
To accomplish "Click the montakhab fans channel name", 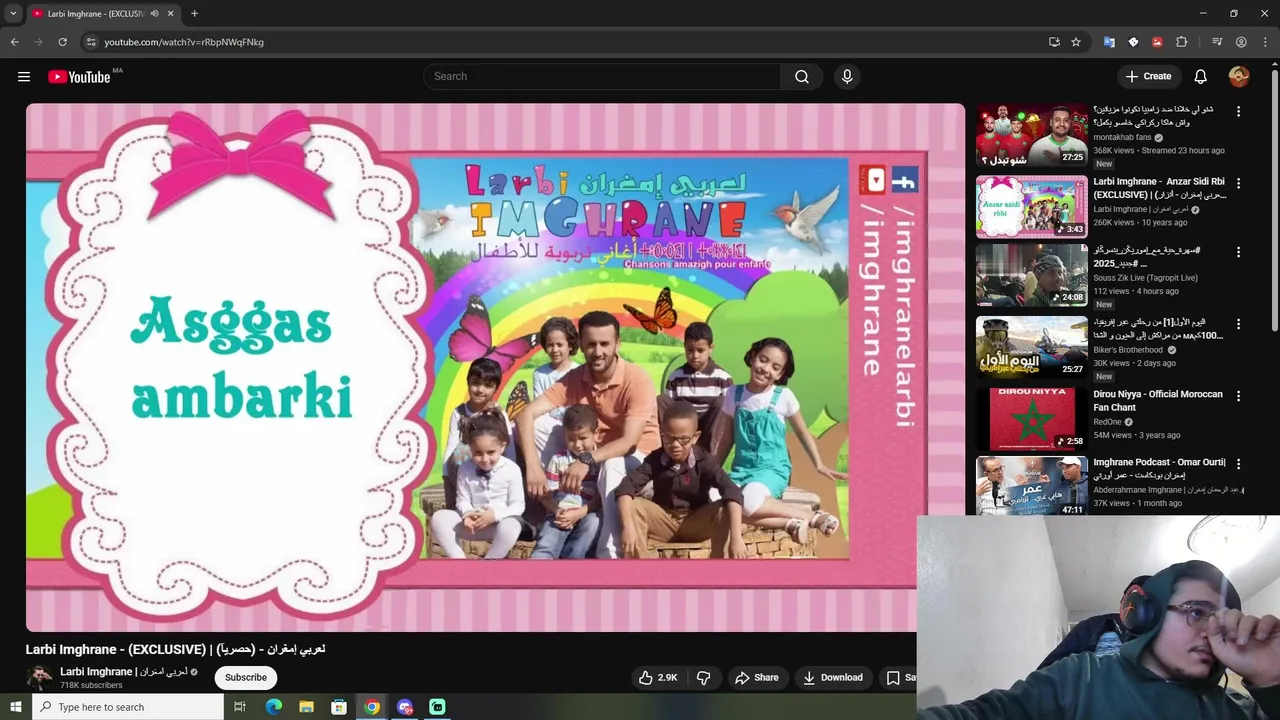I will pyautogui.click(x=1122, y=138).
